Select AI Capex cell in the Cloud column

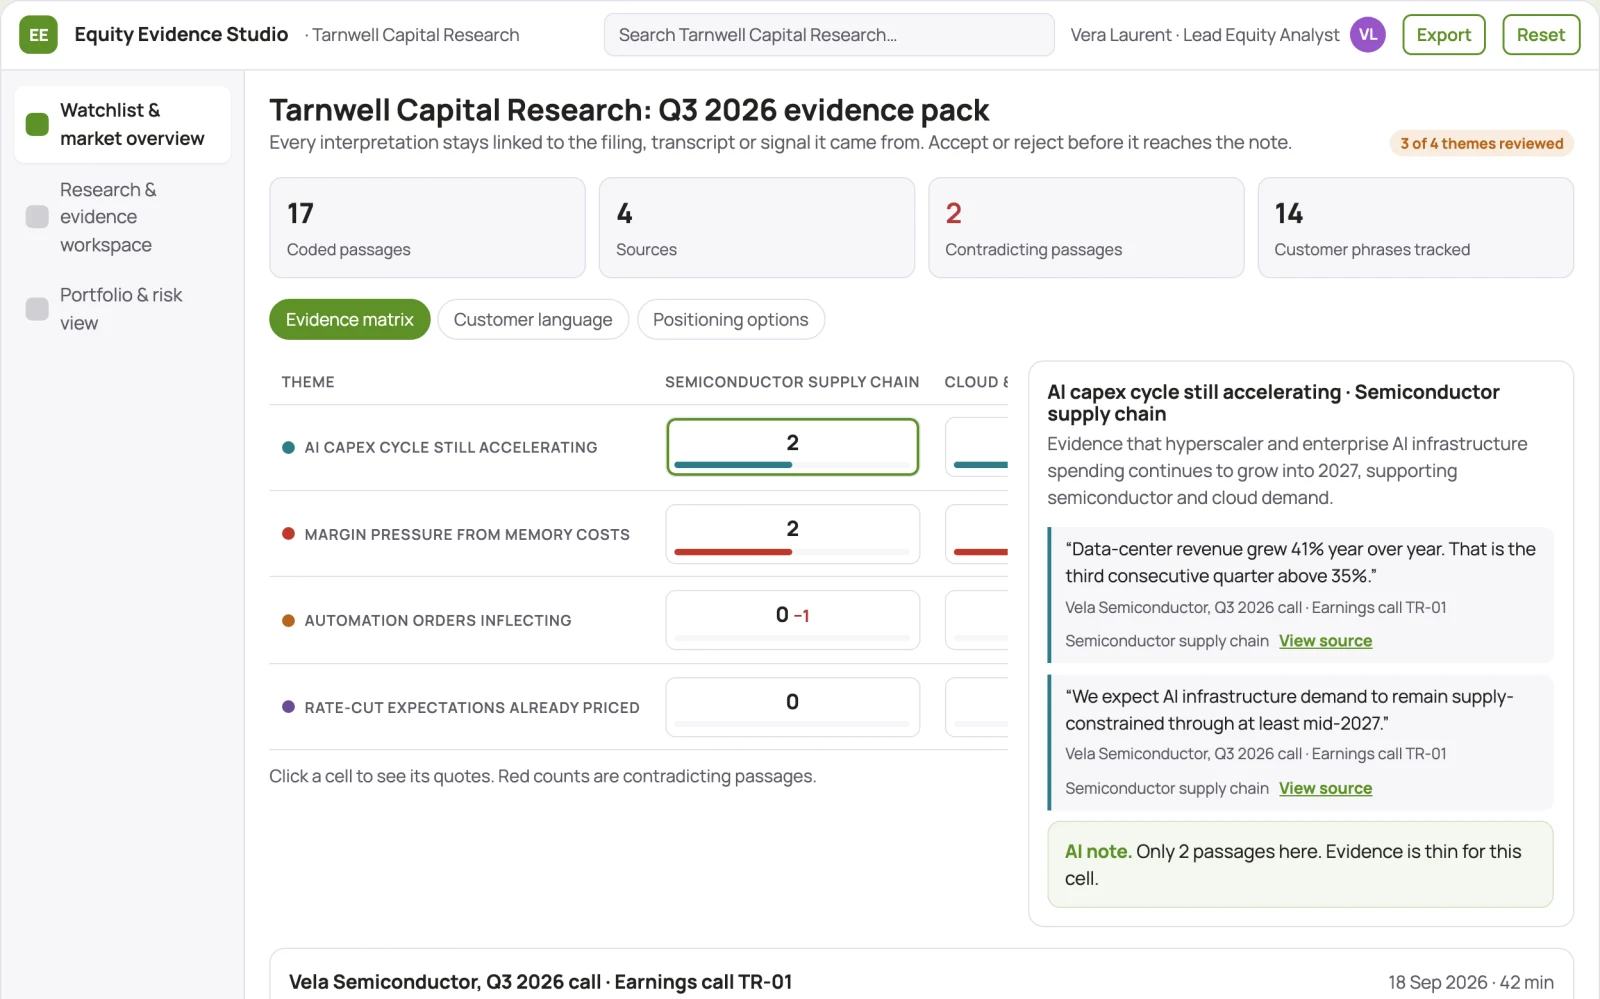(x=977, y=447)
